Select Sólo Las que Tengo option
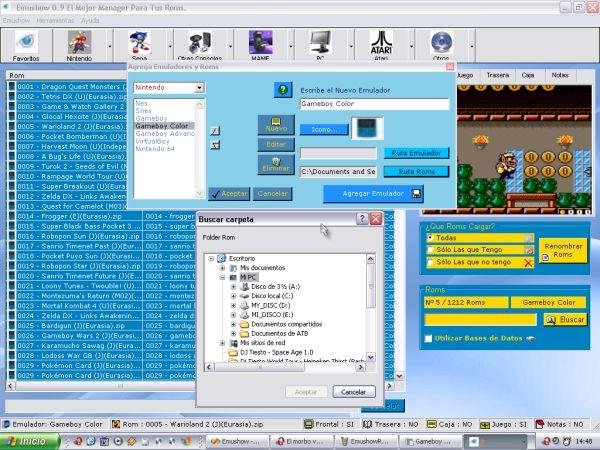The image size is (600, 450). pos(430,250)
